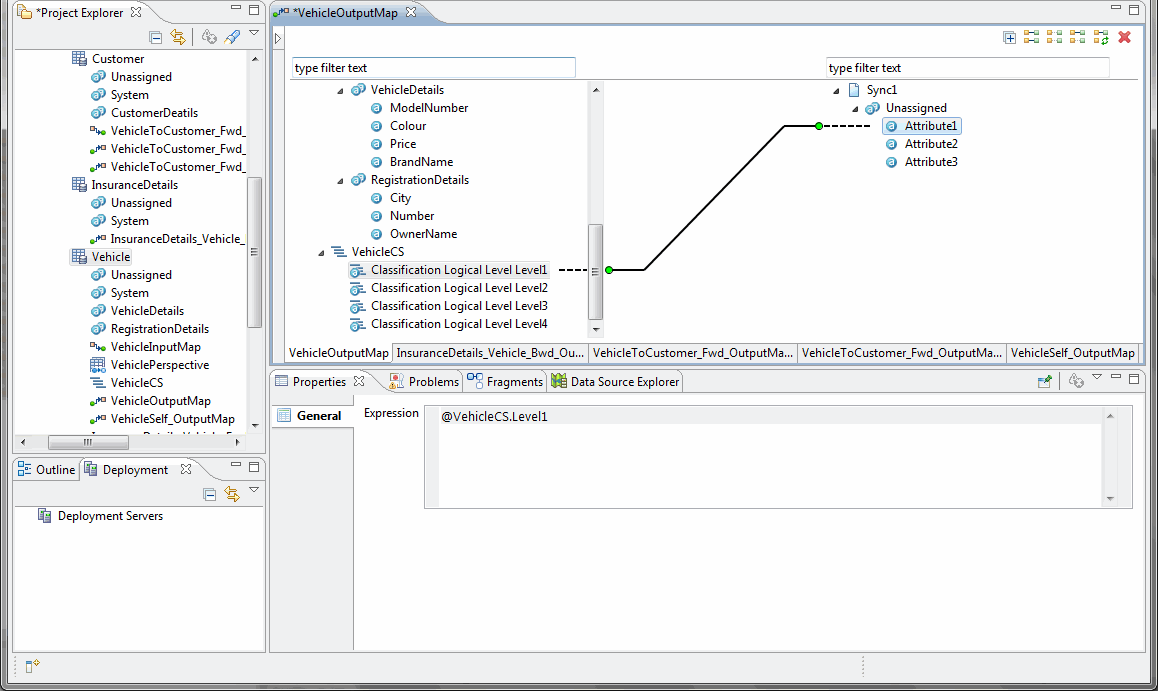Click the green mapping connector handle near Attribute1
The height and width of the screenshot is (691, 1158).
(x=818, y=126)
